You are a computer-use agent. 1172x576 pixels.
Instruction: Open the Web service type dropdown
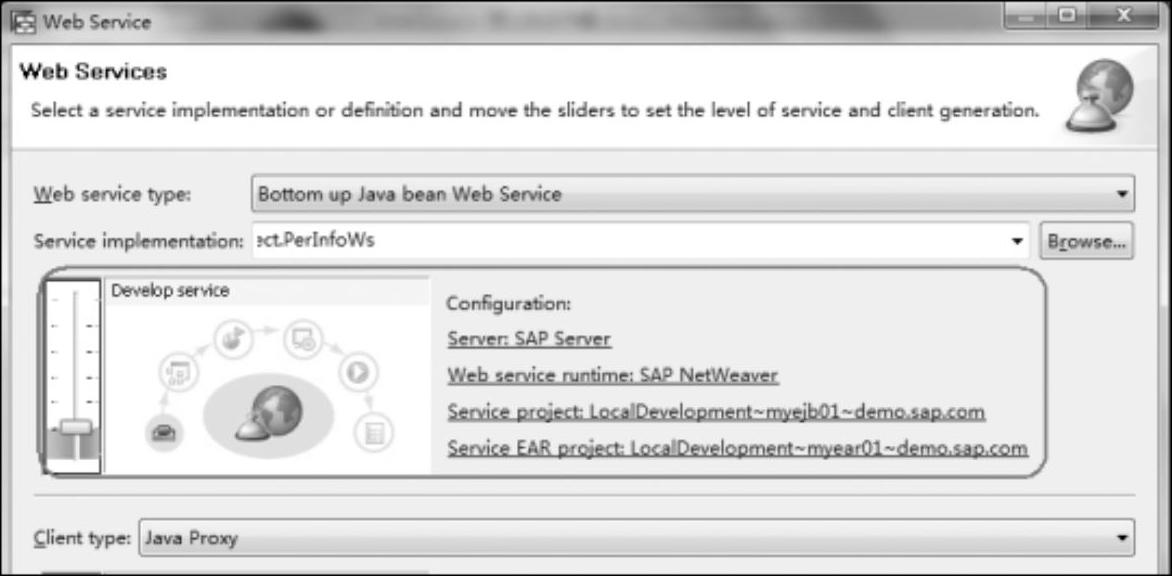pyautogui.click(x=693, y=194)
